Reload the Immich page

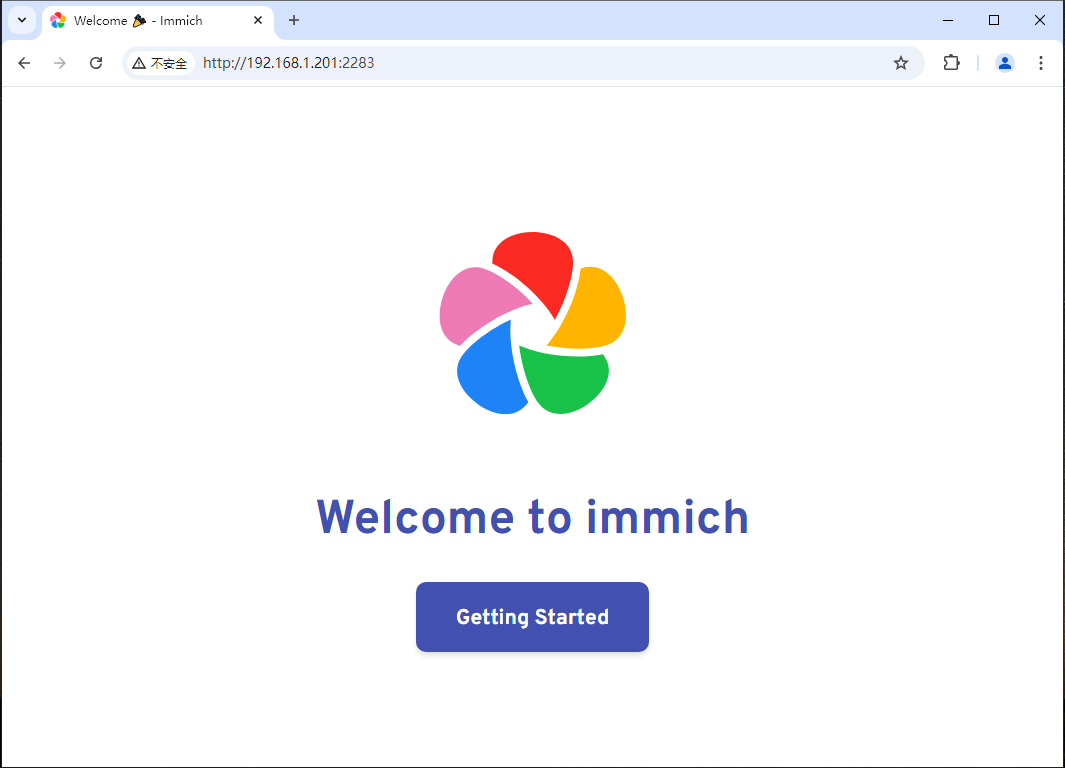96,63
